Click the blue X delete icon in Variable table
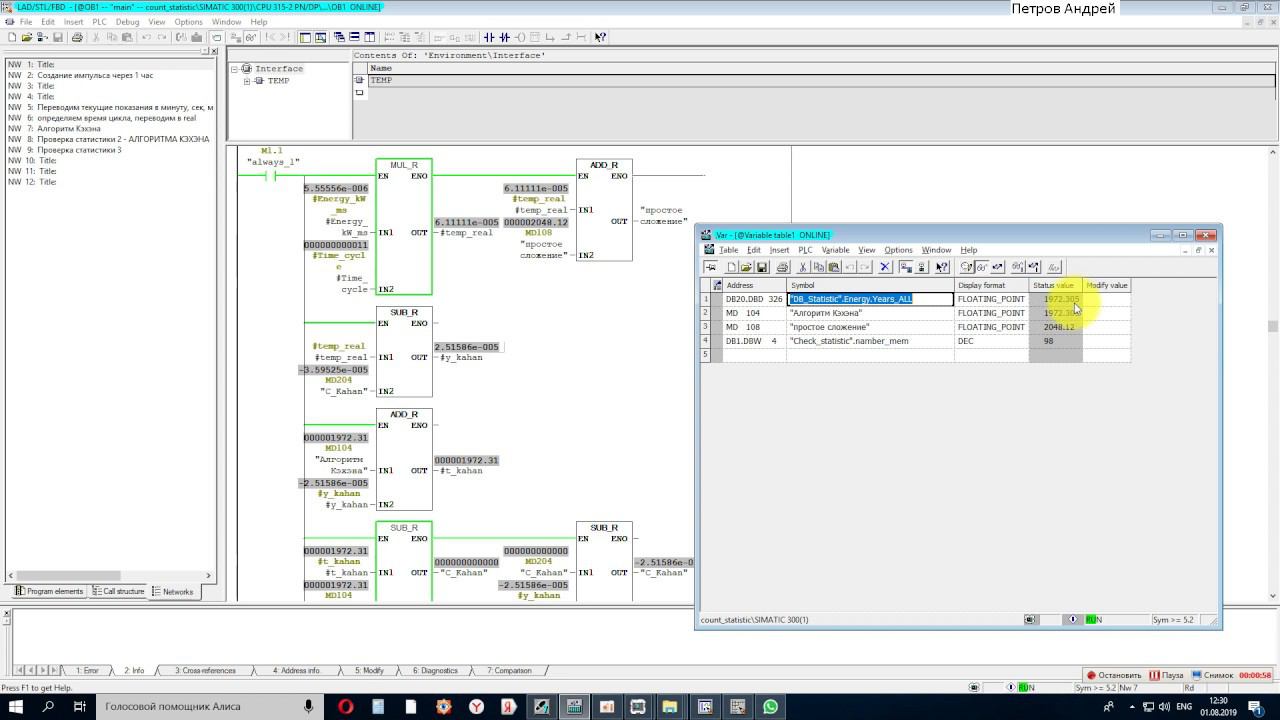1280x720 pixels. click(885, 267)
